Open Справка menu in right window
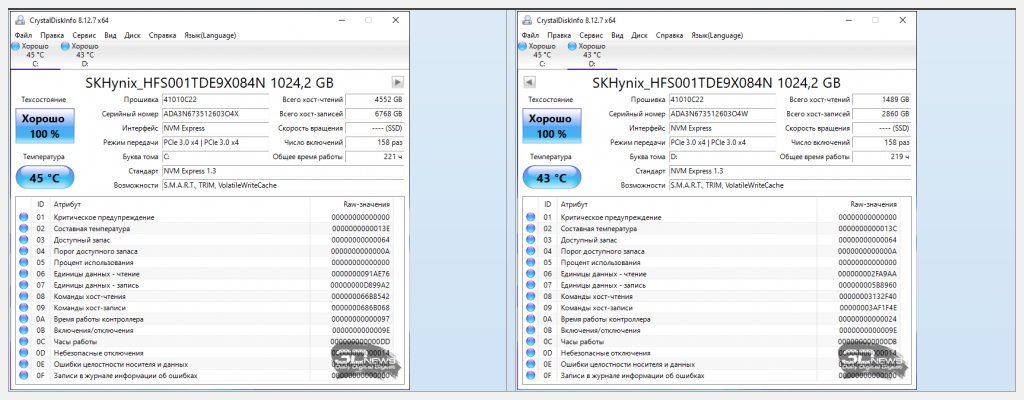This screenshot has width=1024, height=400. point(669,35)
